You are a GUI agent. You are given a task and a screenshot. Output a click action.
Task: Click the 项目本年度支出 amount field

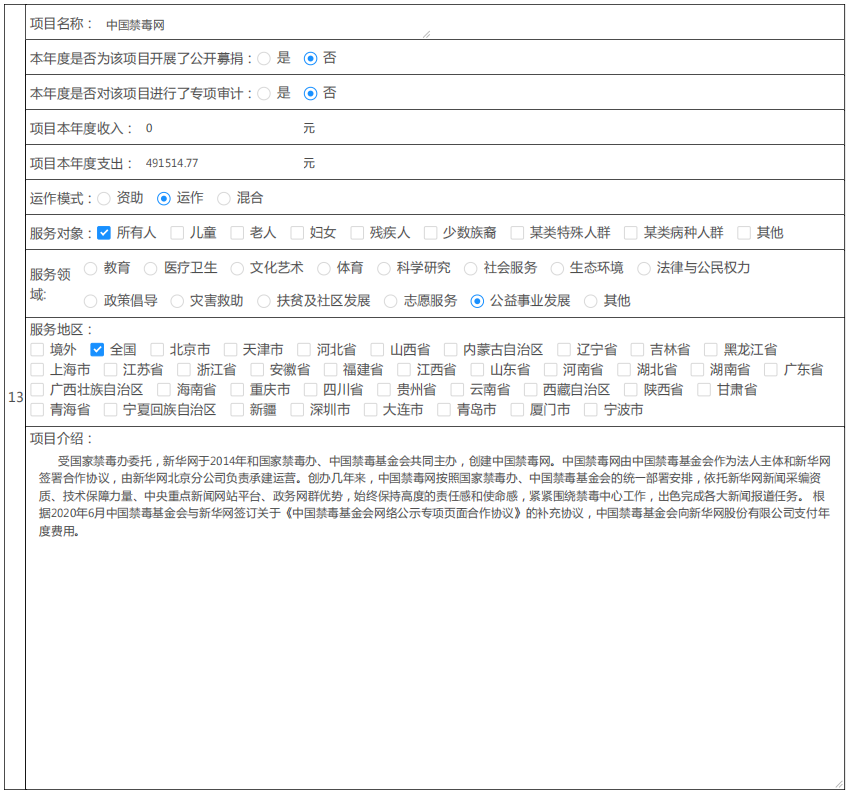coord(220,163)
